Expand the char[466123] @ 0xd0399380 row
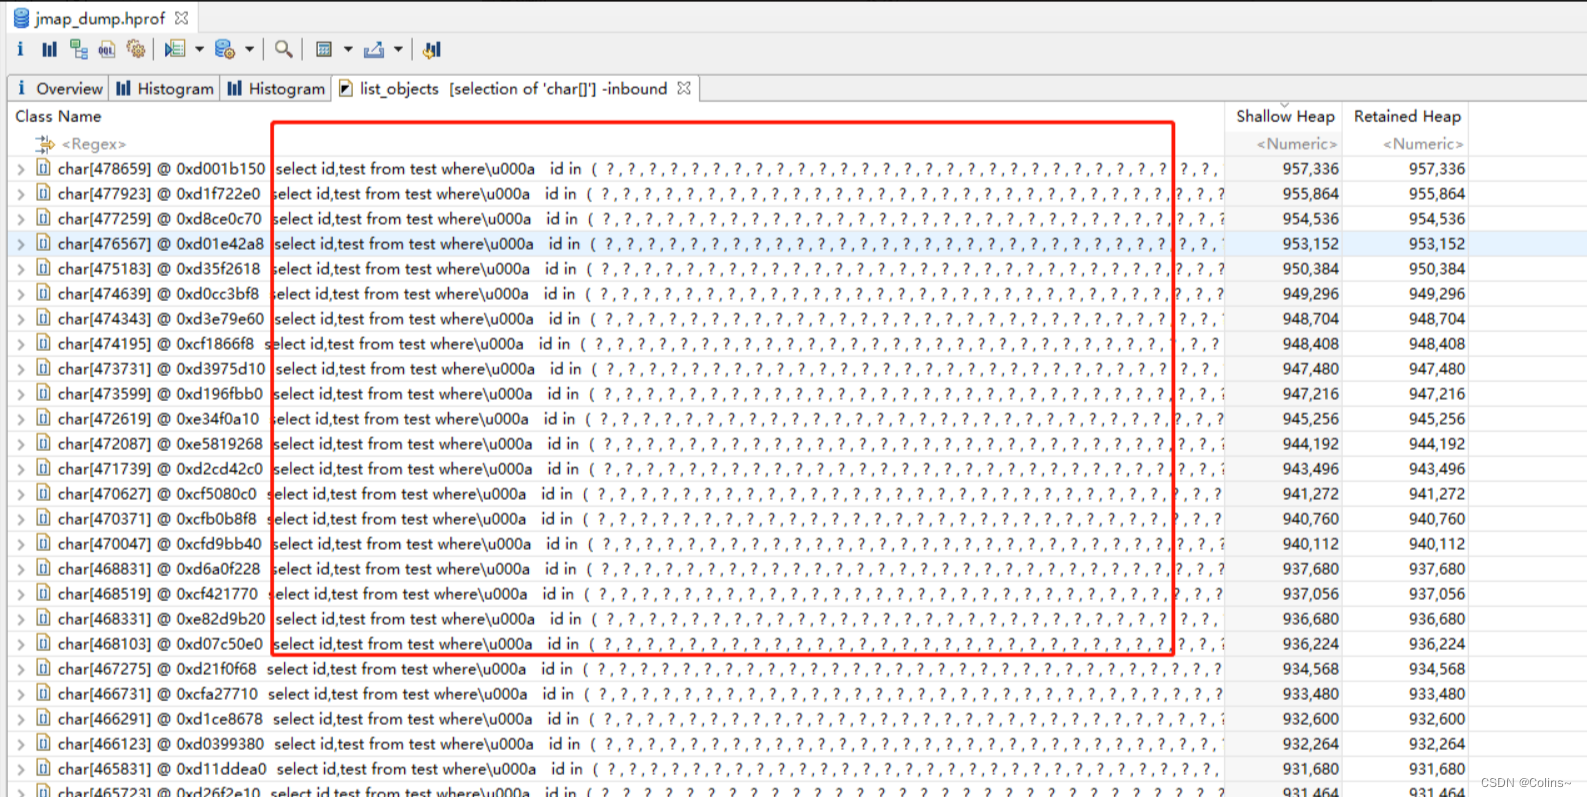This screenshot has width=1587, height=797. tap(20, 744)
